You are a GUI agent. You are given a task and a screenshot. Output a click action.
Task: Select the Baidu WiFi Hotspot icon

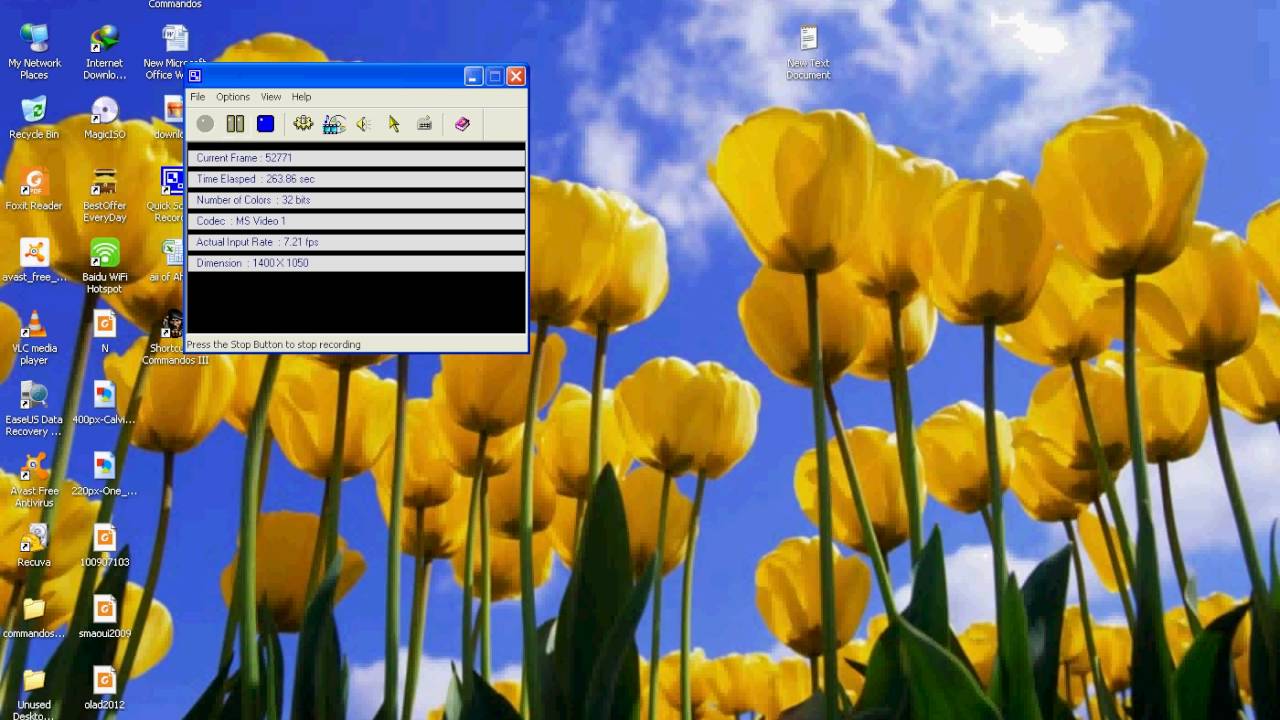tap(104, 266)
